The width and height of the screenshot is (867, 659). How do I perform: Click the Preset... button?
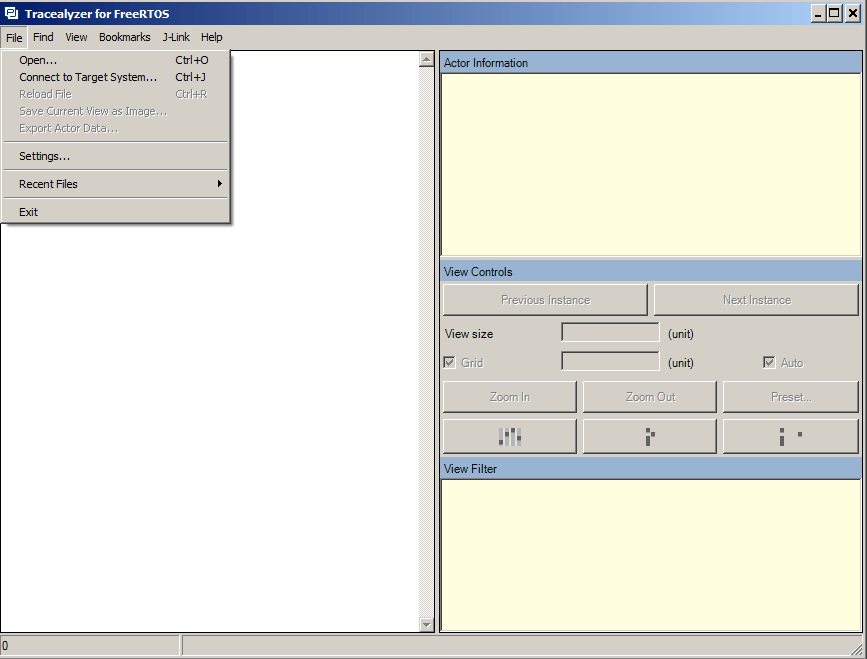coord(790,397)
